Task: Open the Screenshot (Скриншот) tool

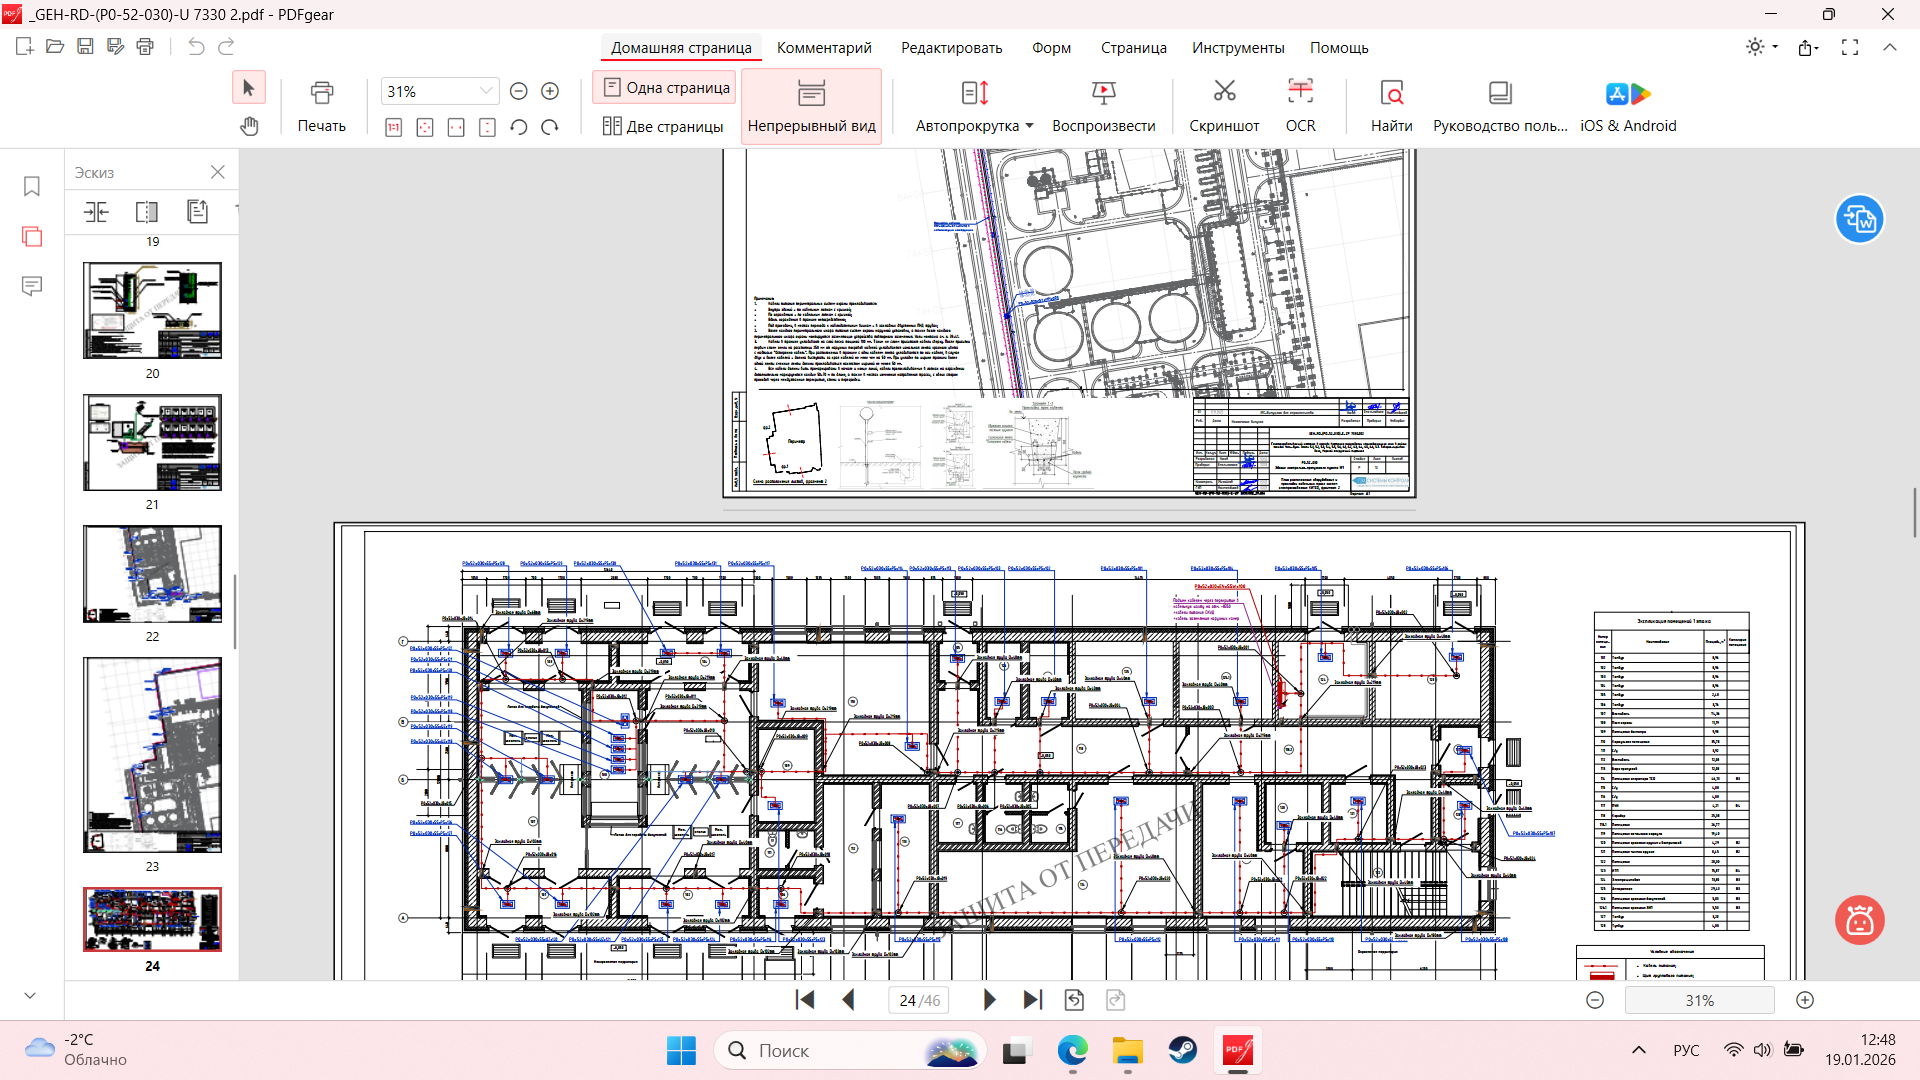Action: [x=1224, y=93]
